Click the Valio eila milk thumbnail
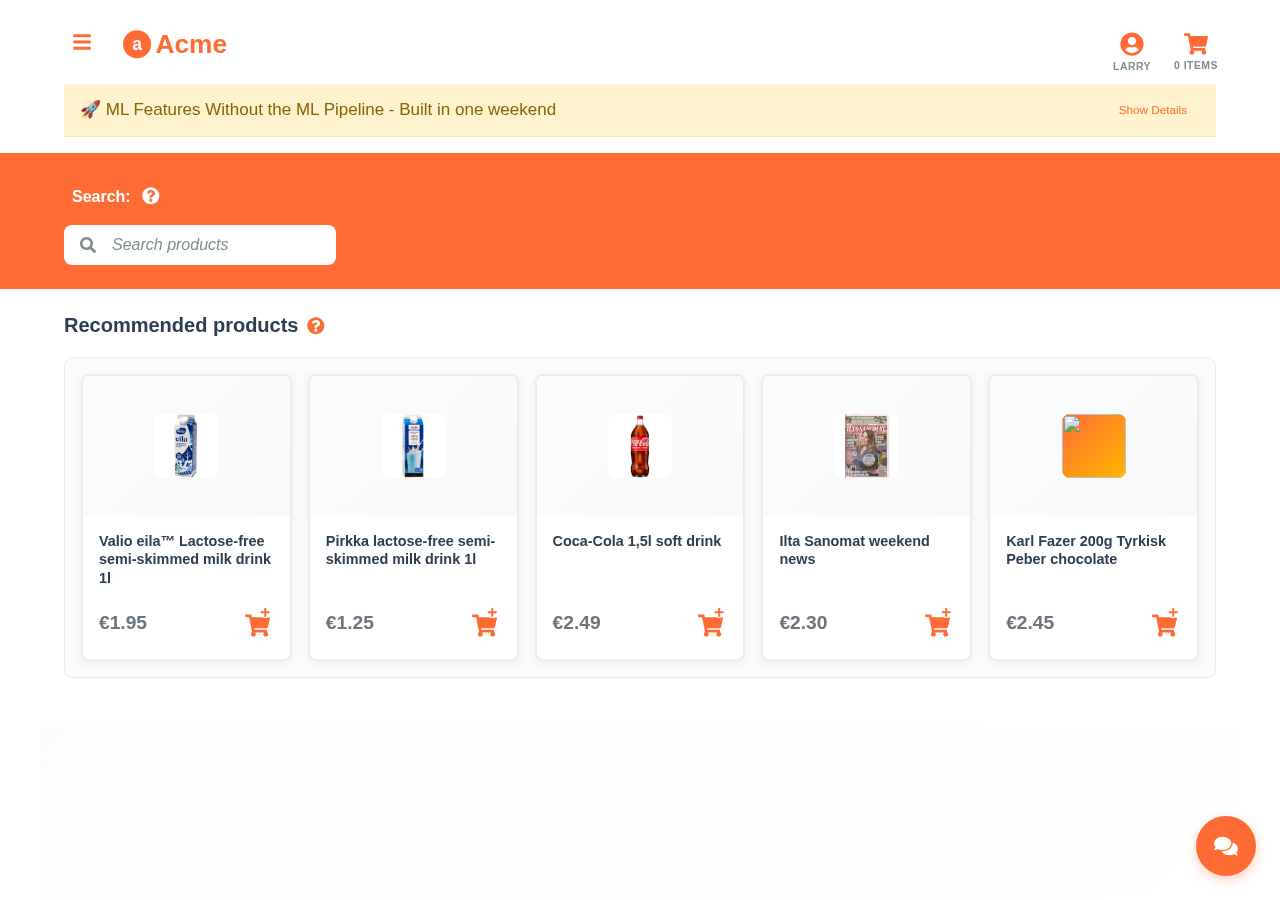The image size is (1280, 900). pyautogui.click(x=186, y=446)
